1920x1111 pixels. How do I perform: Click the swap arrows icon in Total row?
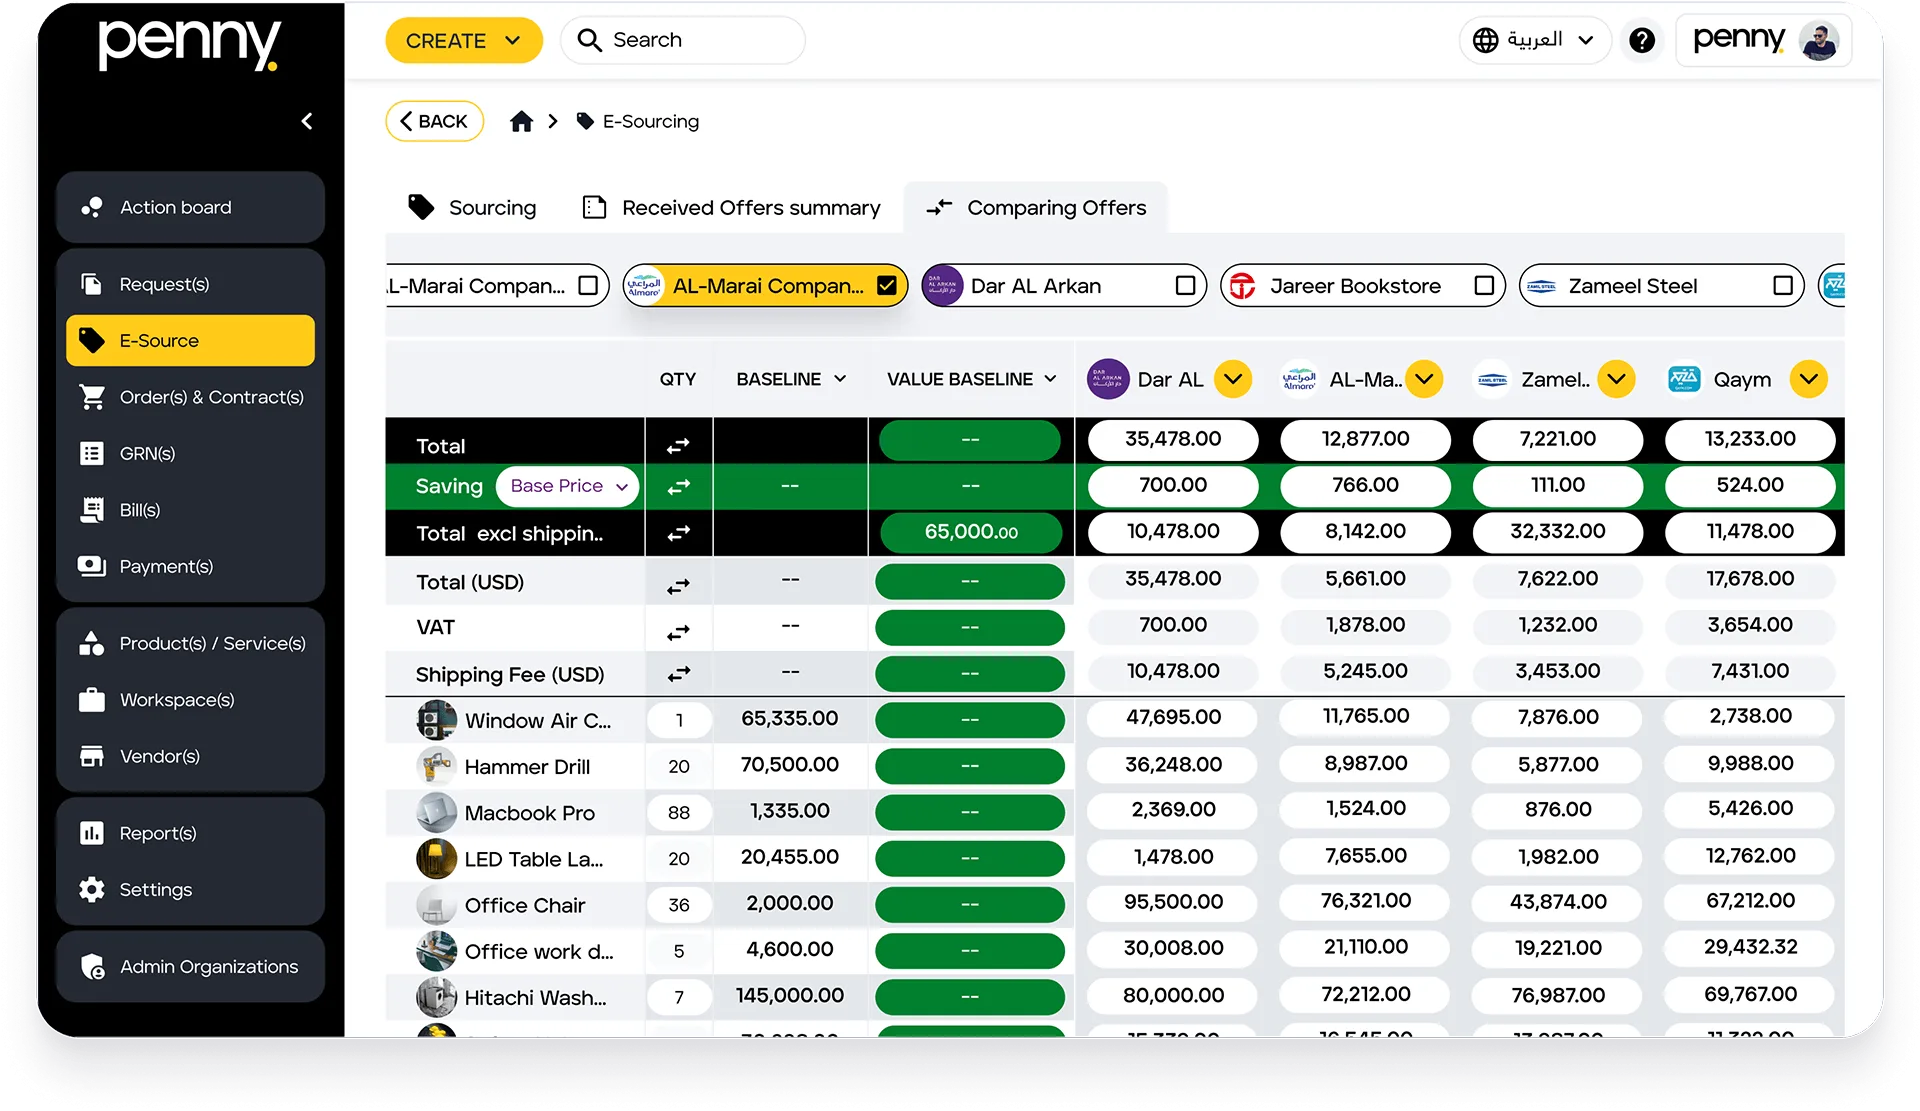tap(679, 446)
